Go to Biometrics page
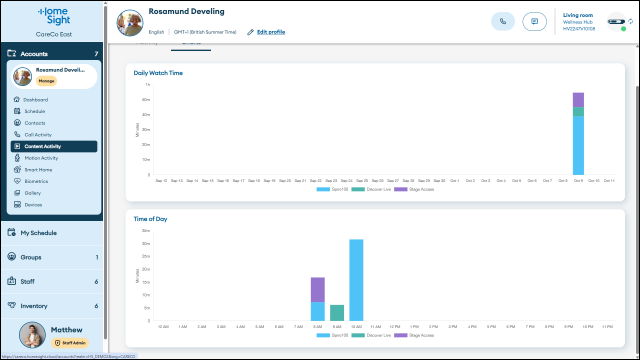640x360 pixels. point(54,181)
